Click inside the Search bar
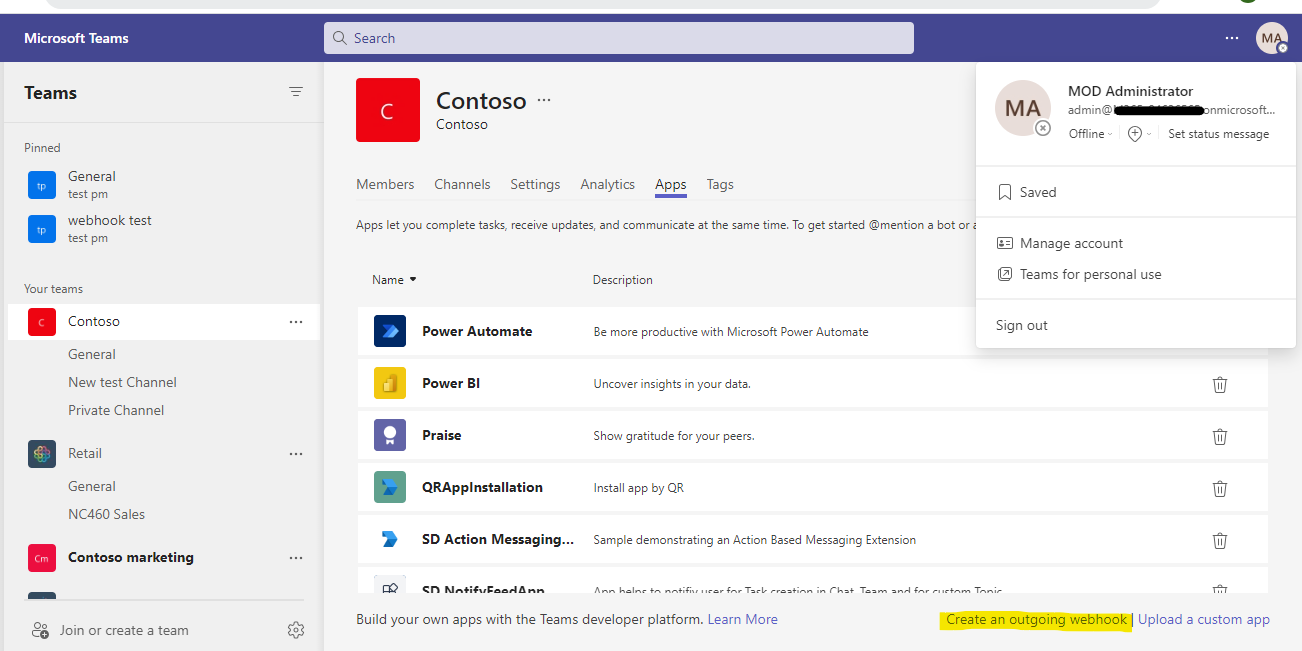Viewport: 1302px width, 651px height. coord(617,37)
